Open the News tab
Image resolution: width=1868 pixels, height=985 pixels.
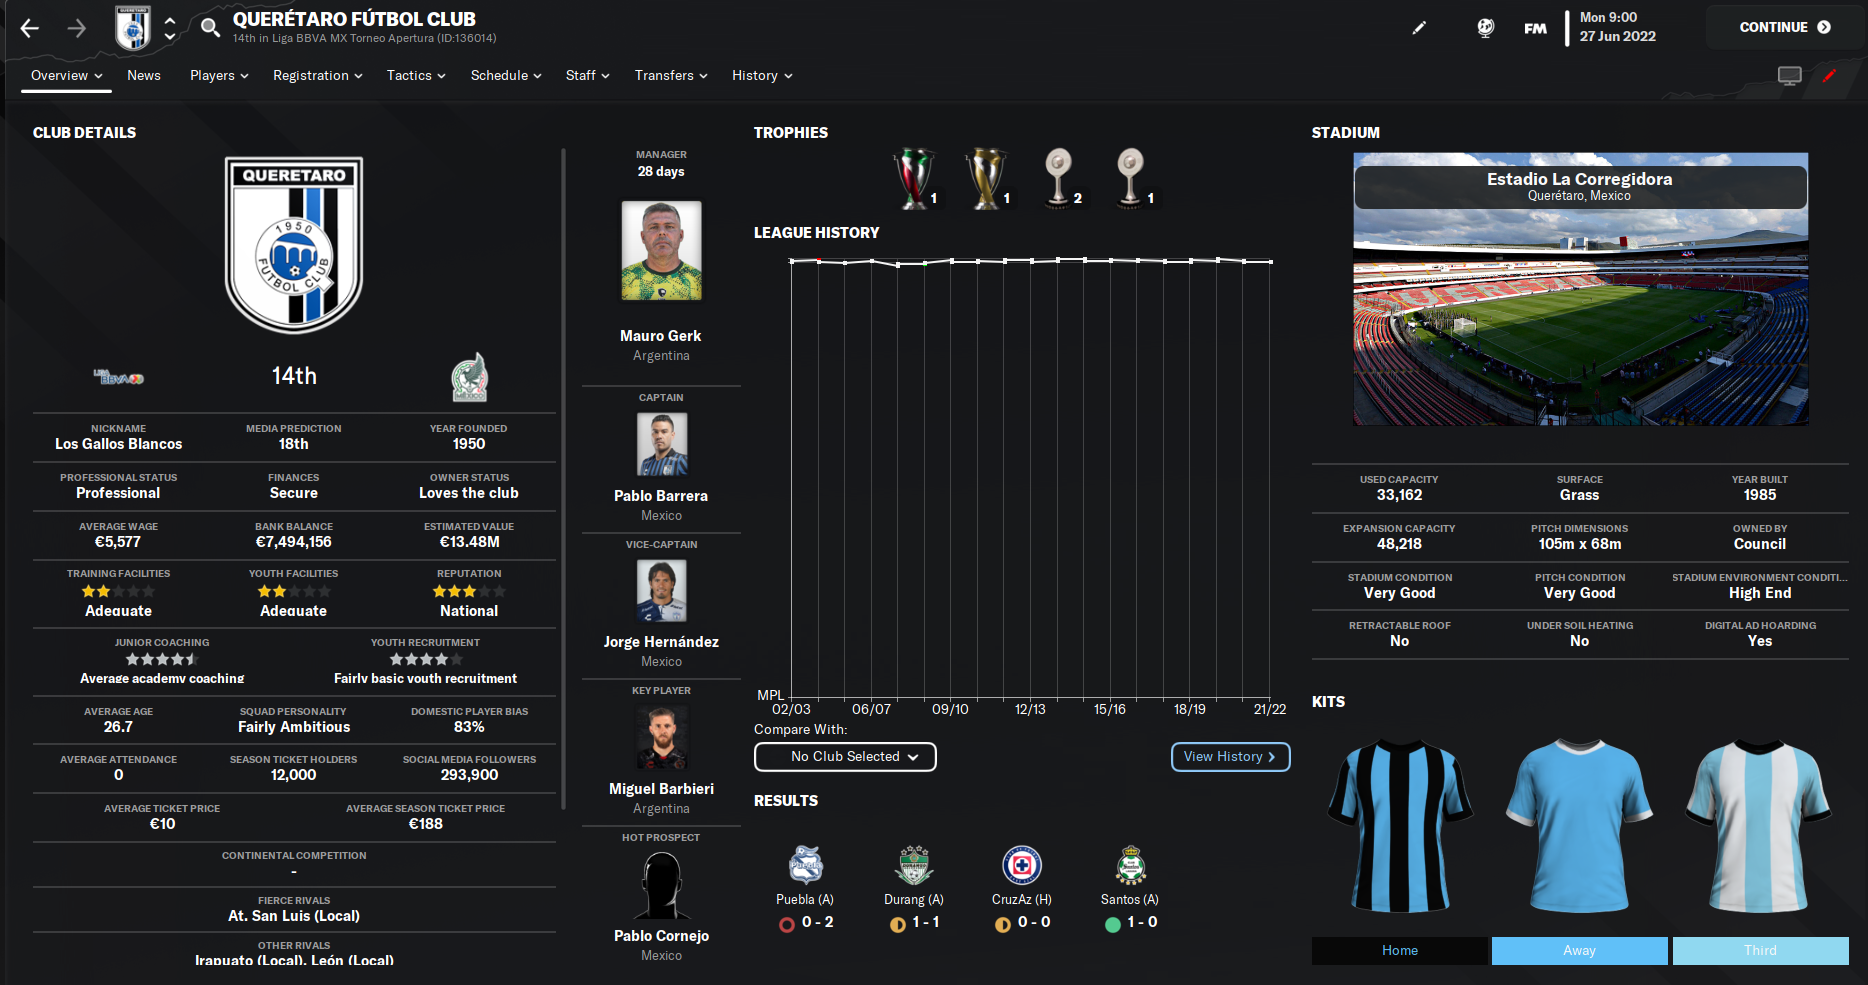144,76
